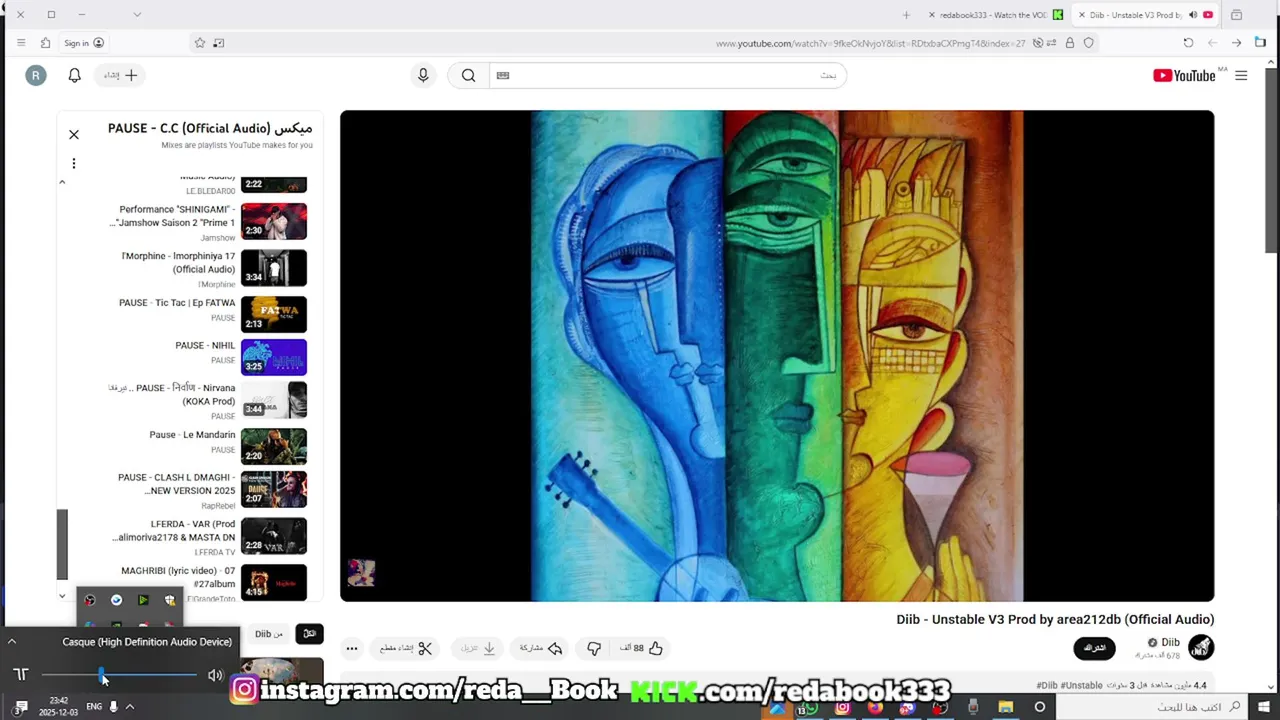Open the Diib channel avatar
Screen dimensions: 1280x720
[x=1201, y=648]
